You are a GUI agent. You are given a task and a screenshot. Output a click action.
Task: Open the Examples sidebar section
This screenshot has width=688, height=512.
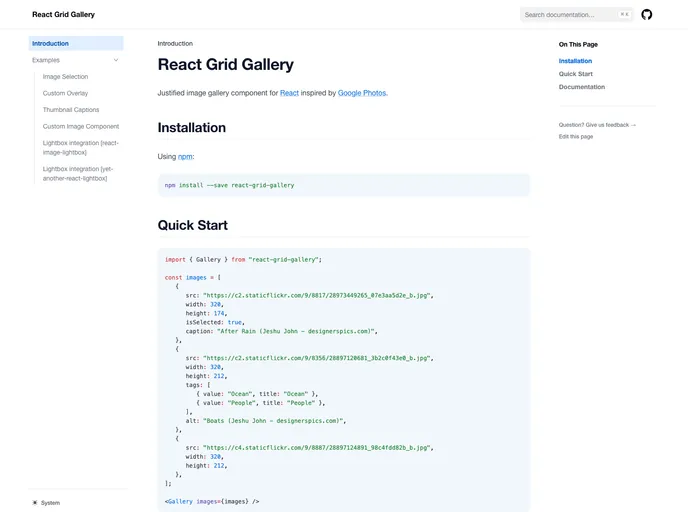click(x=76, y=60)
